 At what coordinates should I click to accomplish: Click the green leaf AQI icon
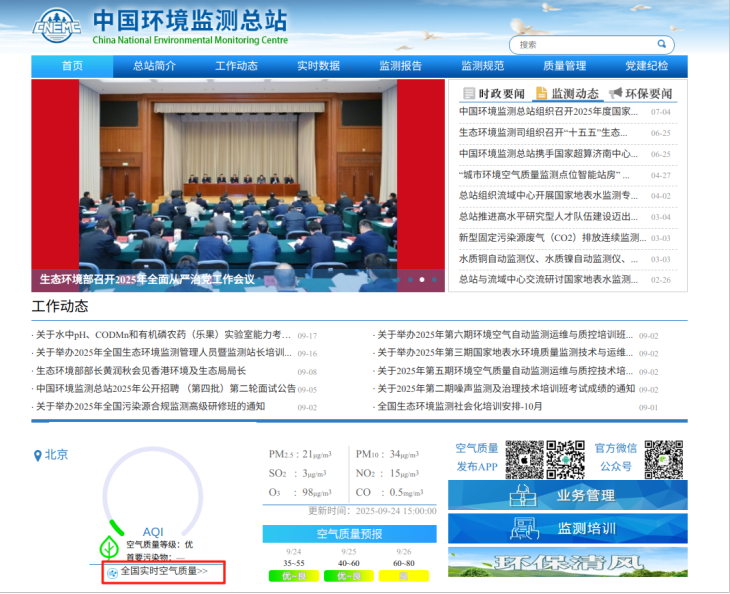(x=108, y=547)
